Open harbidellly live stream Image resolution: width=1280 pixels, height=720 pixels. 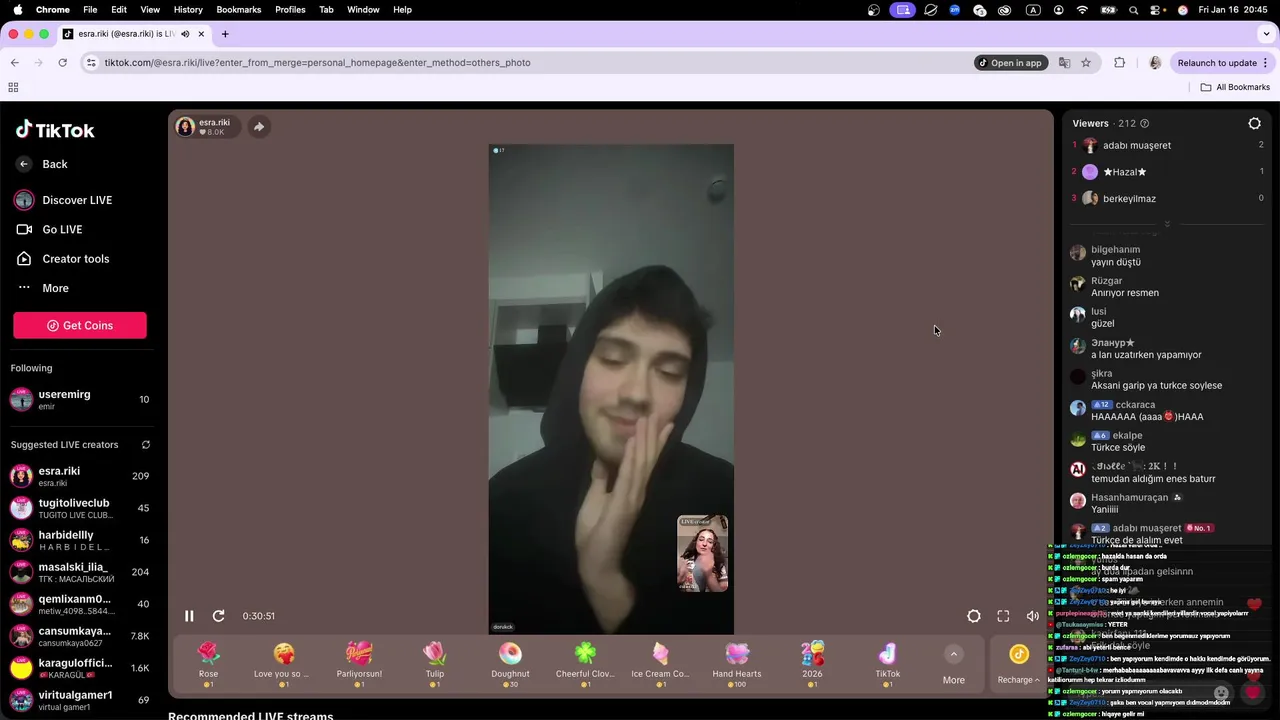80,540
